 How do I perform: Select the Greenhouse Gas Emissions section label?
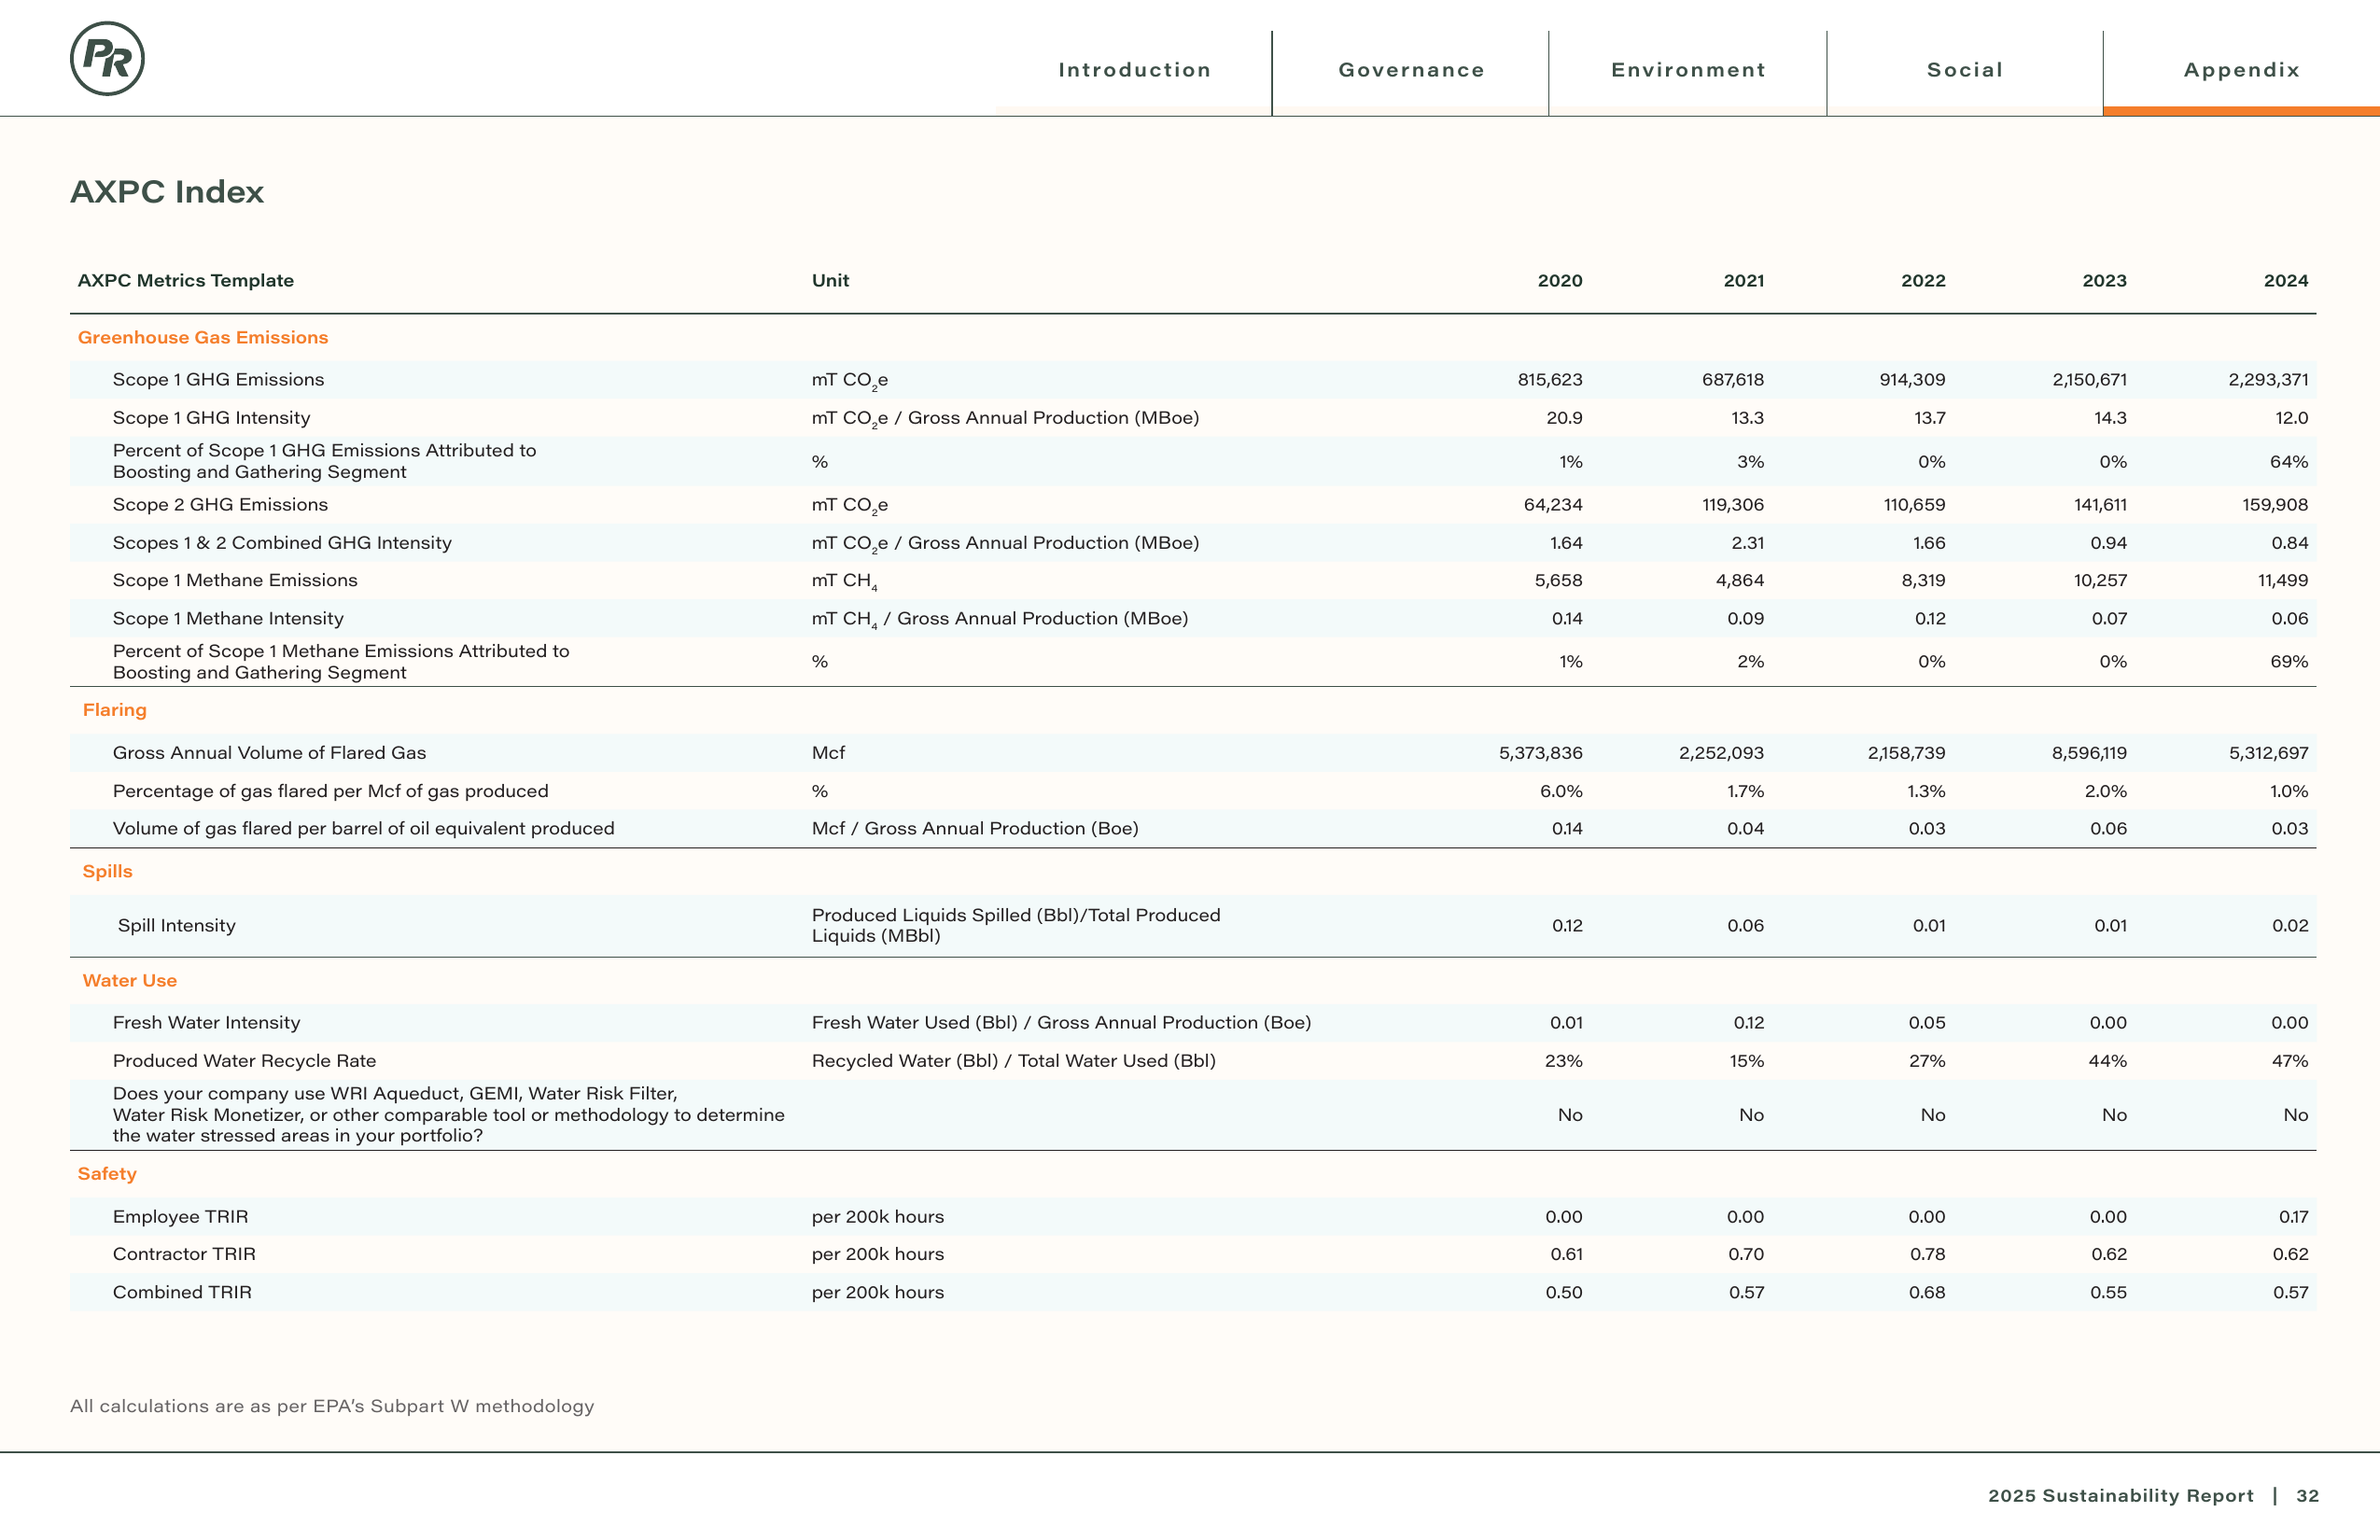(203, 338)
